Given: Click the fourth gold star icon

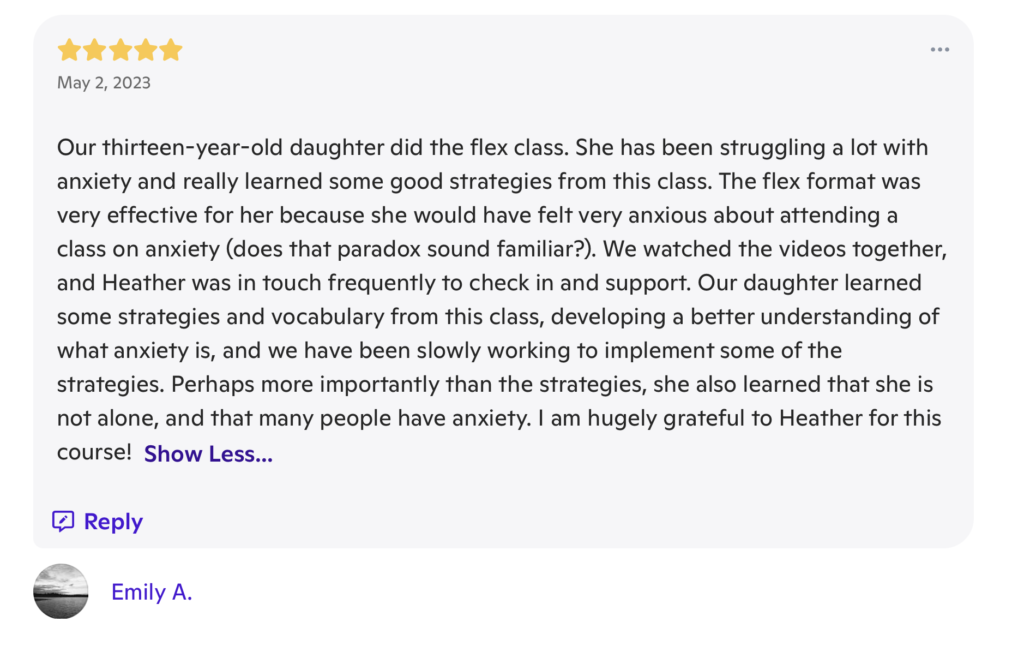Looking at the screenshot, I should (146, 48).
